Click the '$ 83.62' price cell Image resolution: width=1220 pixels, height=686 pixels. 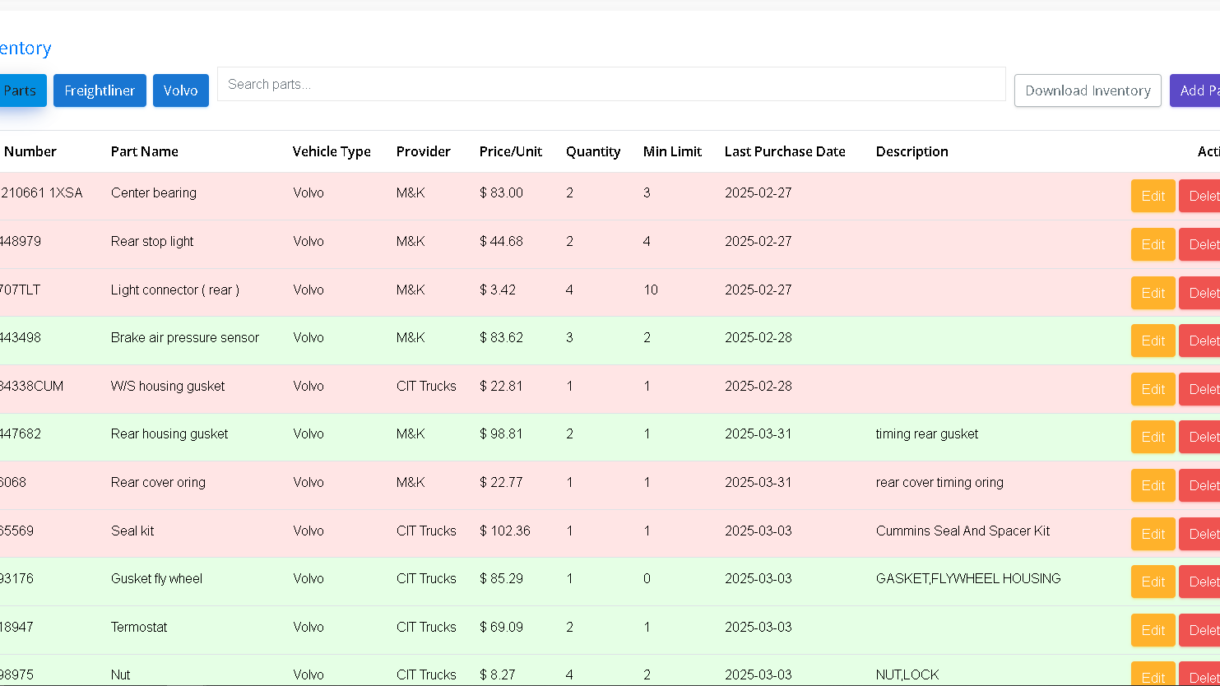501,338
